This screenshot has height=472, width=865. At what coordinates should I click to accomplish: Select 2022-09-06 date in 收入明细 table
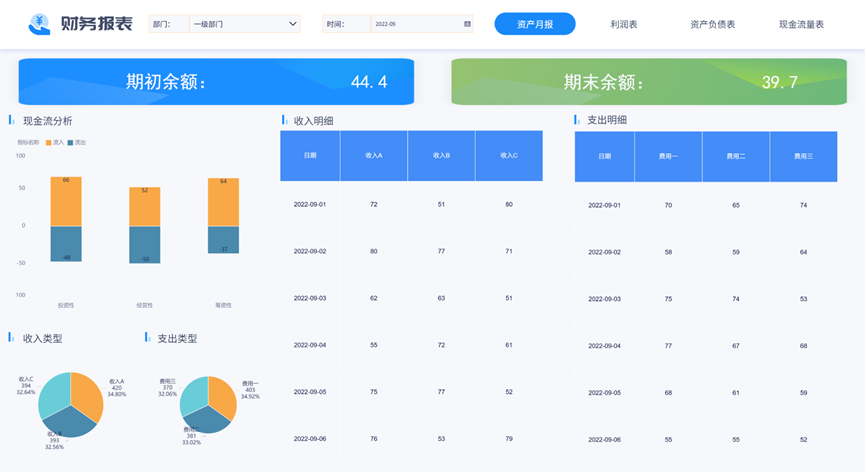[x=310, y=439]
